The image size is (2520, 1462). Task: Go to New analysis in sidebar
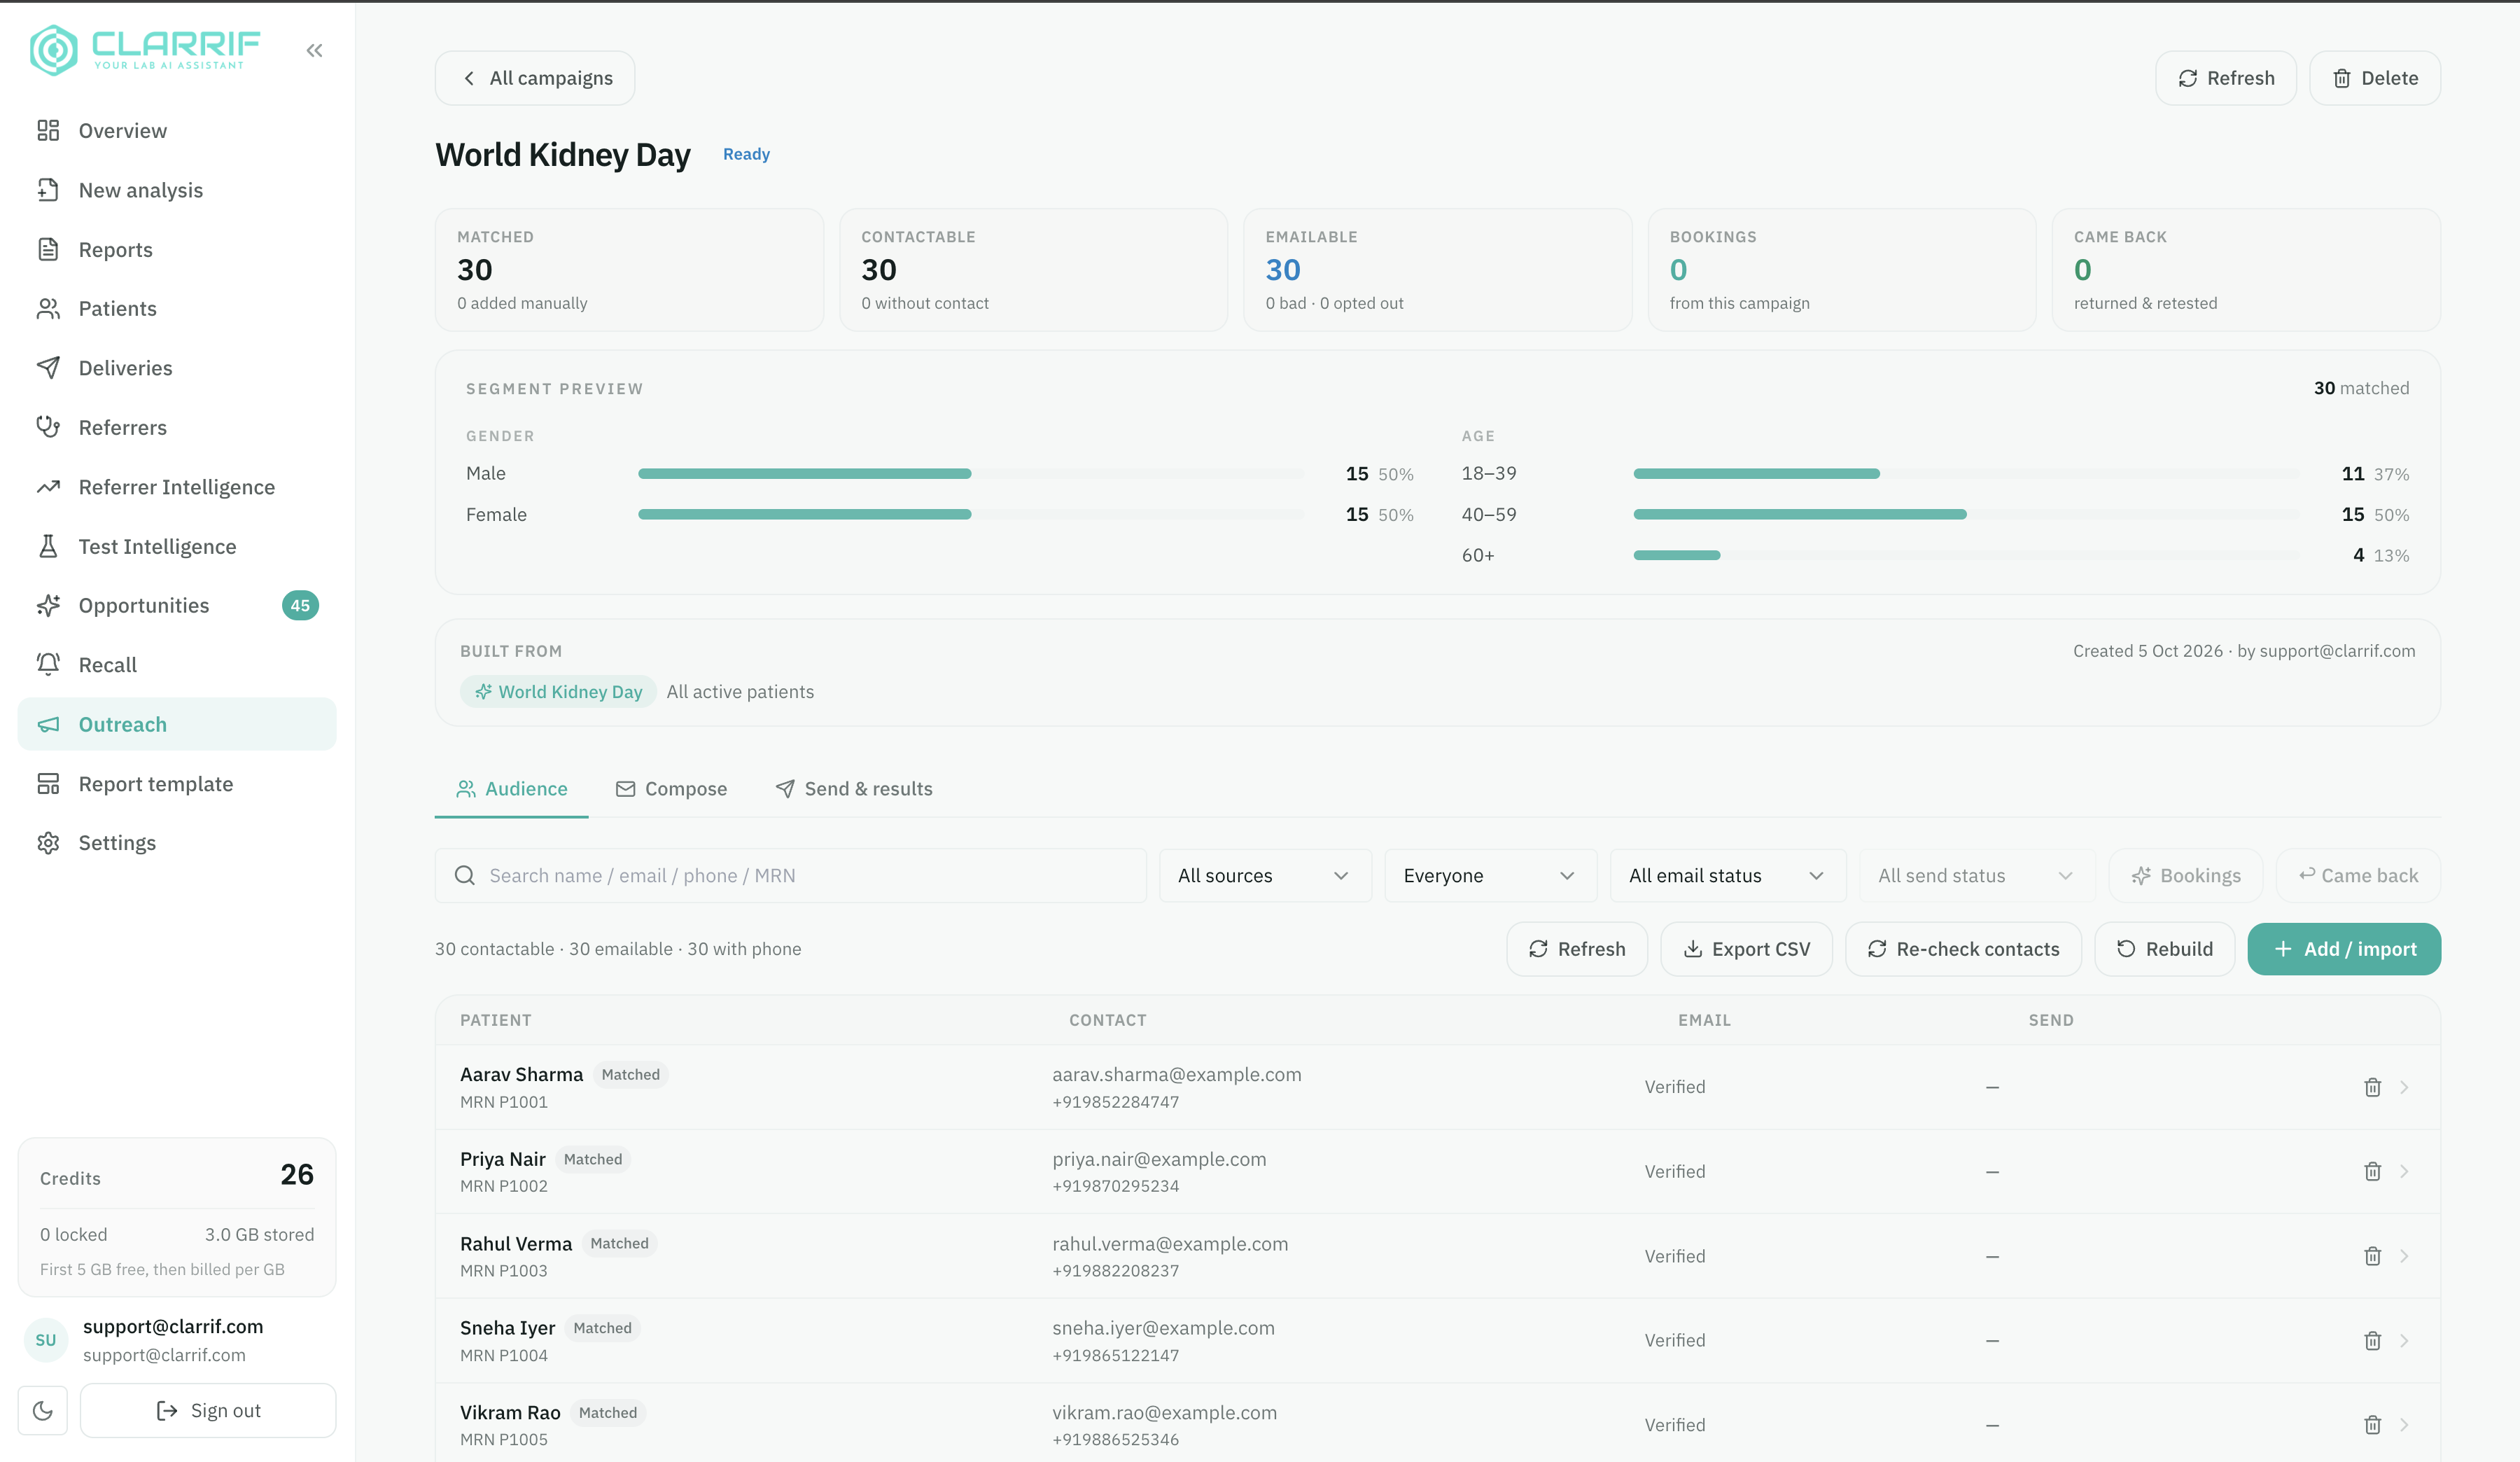tap(177, 190)
